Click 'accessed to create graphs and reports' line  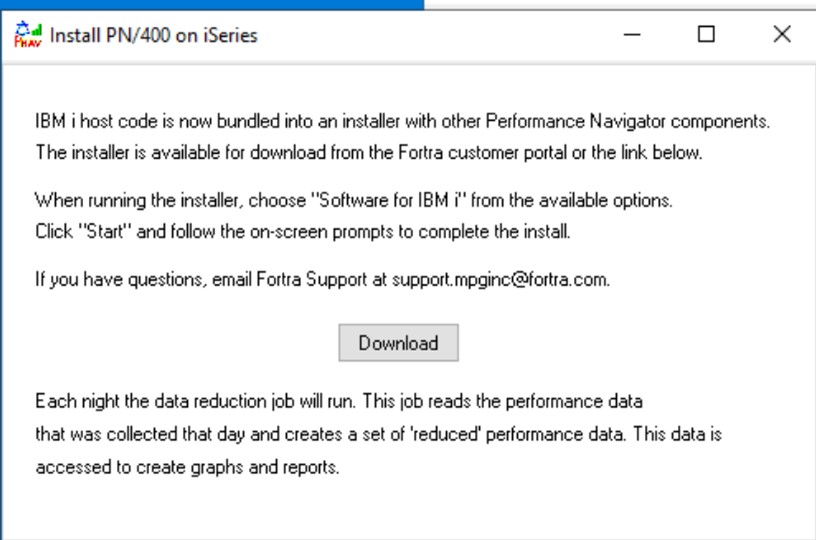click(187, 467)
